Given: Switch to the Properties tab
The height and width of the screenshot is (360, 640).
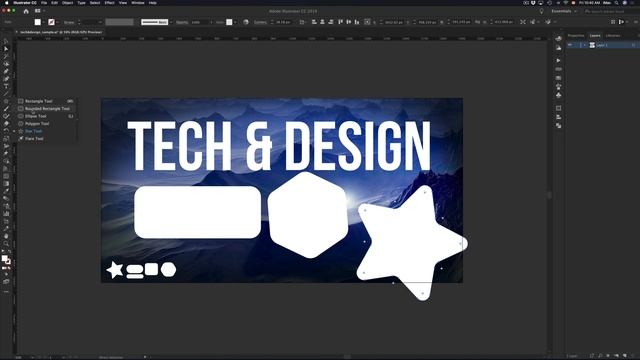Looking at the screenshot, I should [x=576, y=36].
